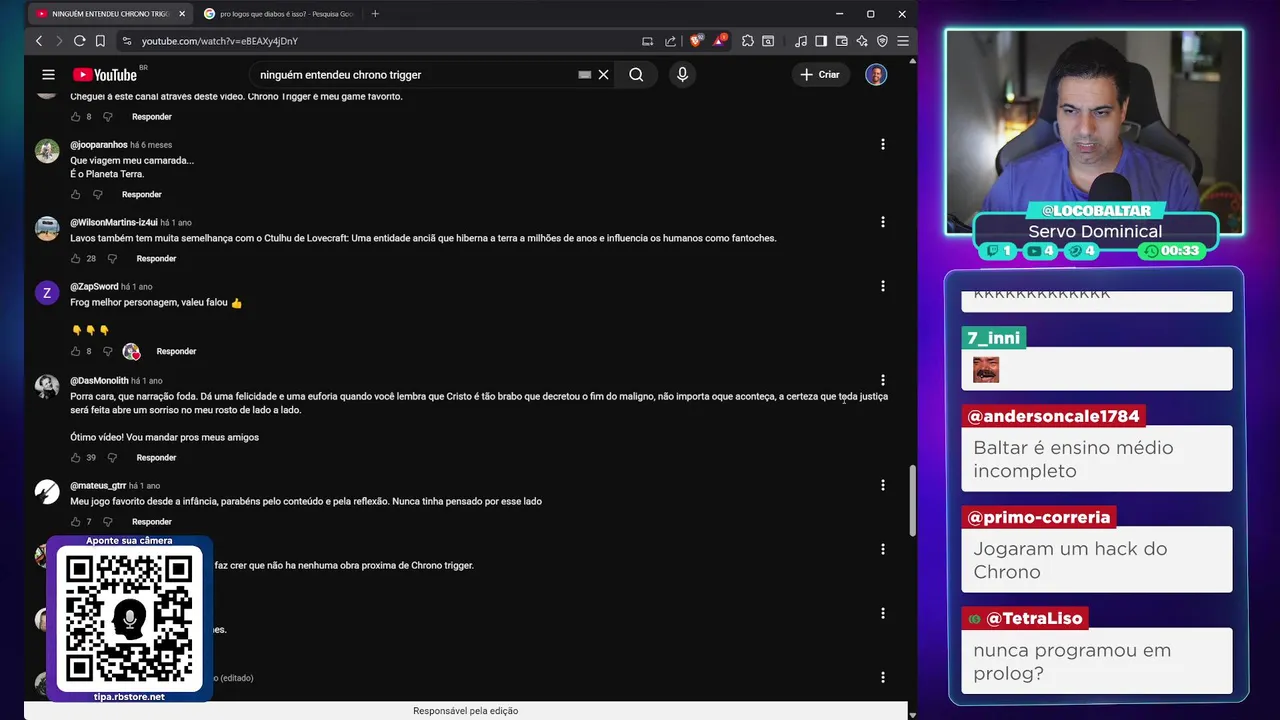Like the @joaoparanhos comment
1280x720 pixels.
tap(75, 194)
